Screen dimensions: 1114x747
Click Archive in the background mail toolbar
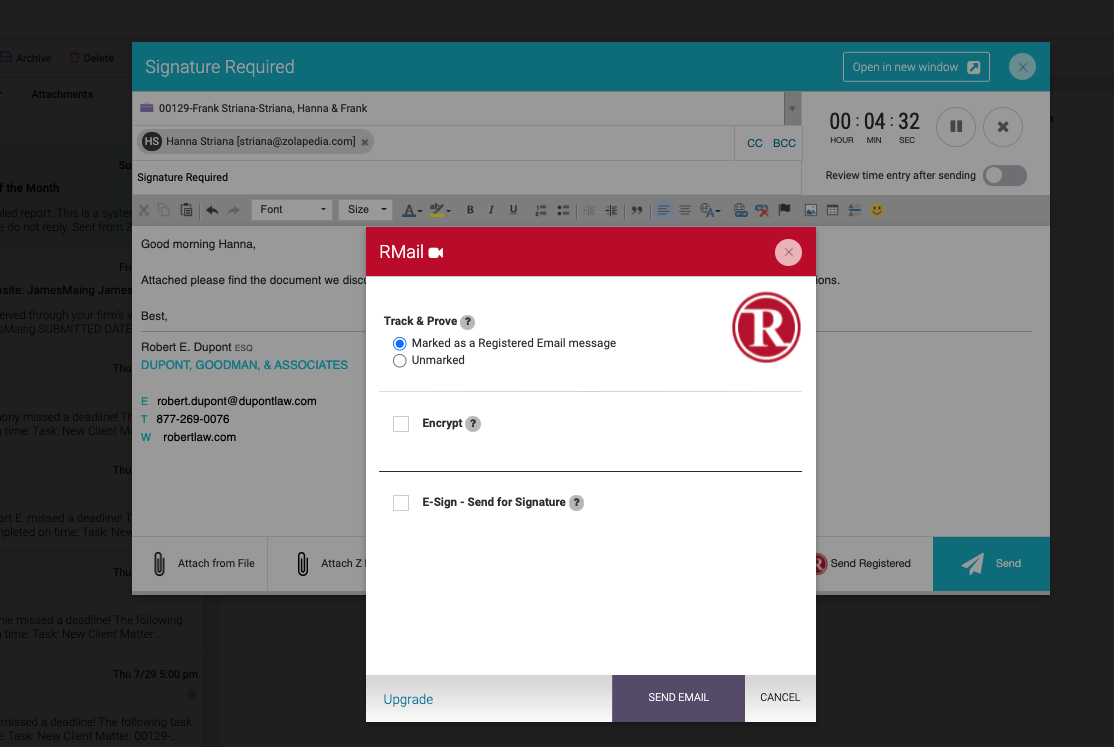tap(26, 58)
